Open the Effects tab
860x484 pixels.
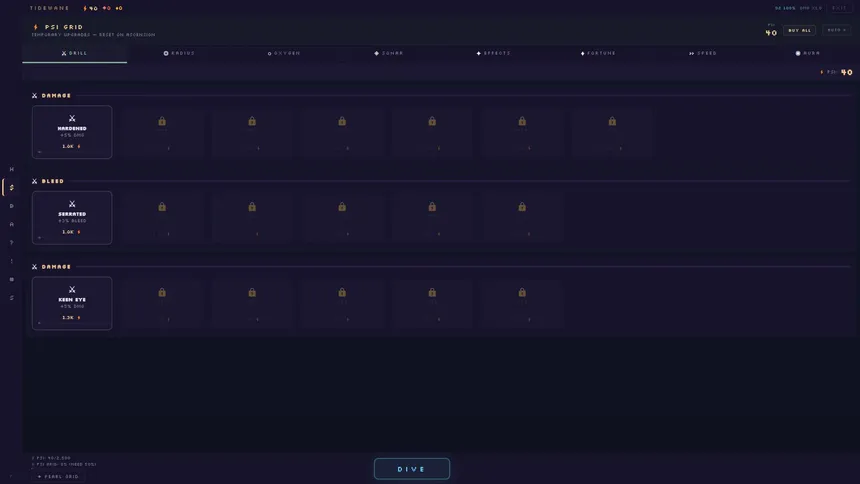pyautogui.click(x=494, y=53)
